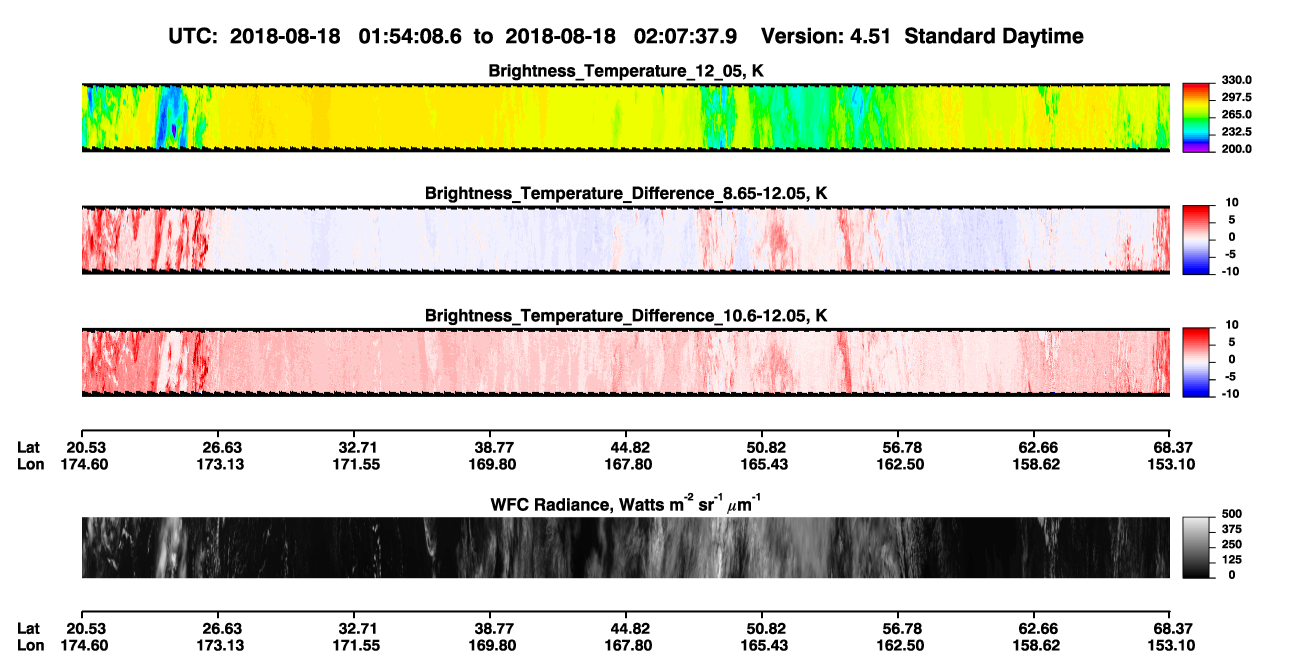The width and height of the screenshot is (1300, 667).
Task: Click the Brightness_Temperature_12_05 image strip
Action: (x=625, y=117)
